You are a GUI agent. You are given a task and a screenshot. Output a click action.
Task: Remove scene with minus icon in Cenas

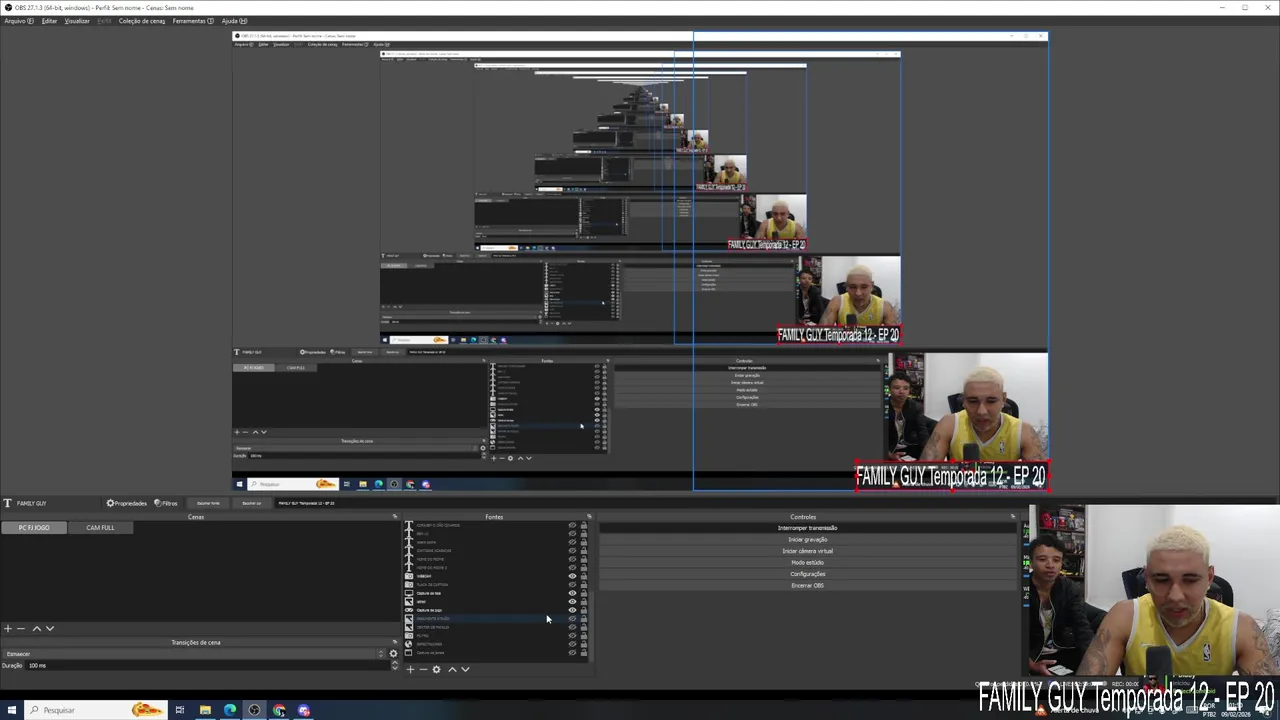click(20, 628)
